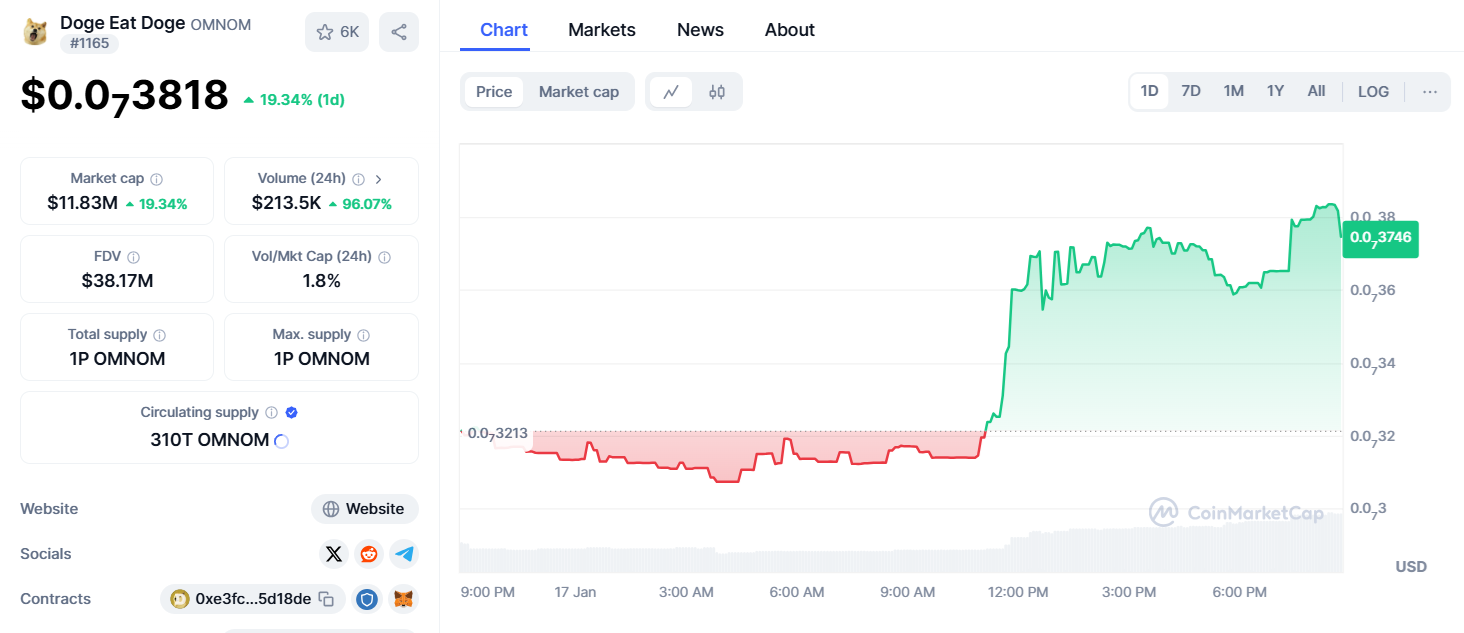
Task: Open the share icon button
Action: [x=399, y=32]
